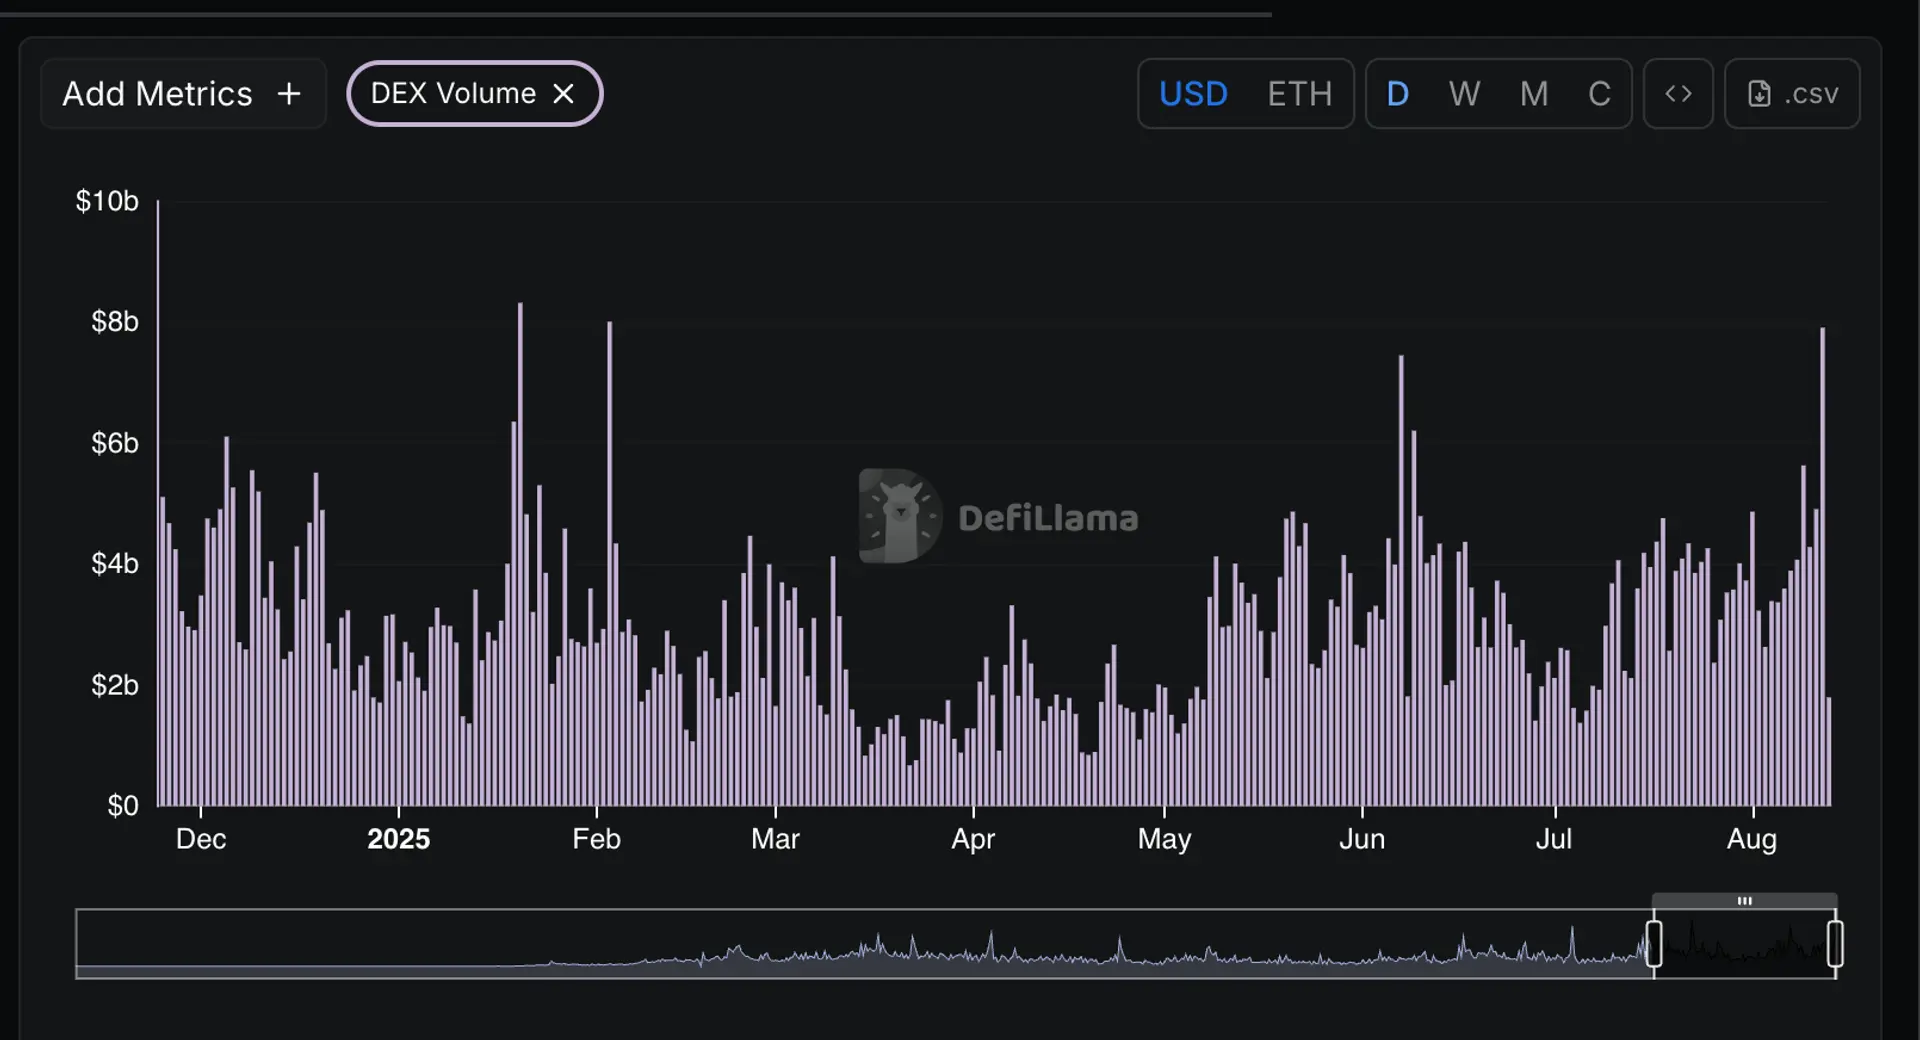Click the Add Metrics button

tap(182, 93)
